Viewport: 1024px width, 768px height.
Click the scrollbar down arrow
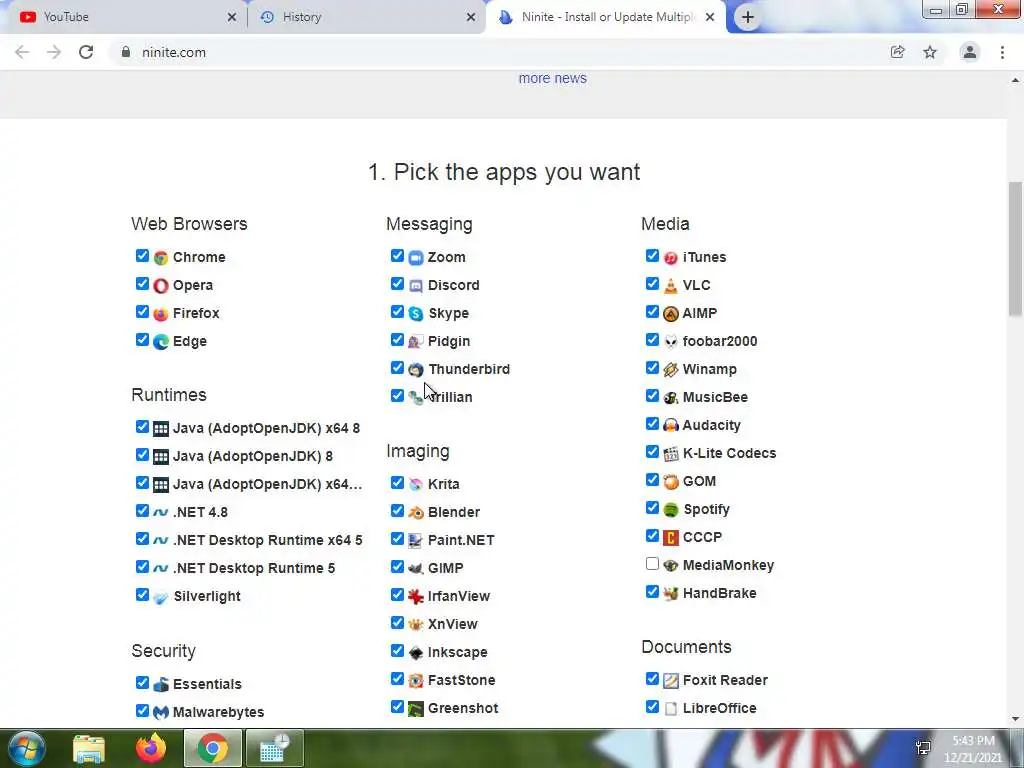point(1015,719)
